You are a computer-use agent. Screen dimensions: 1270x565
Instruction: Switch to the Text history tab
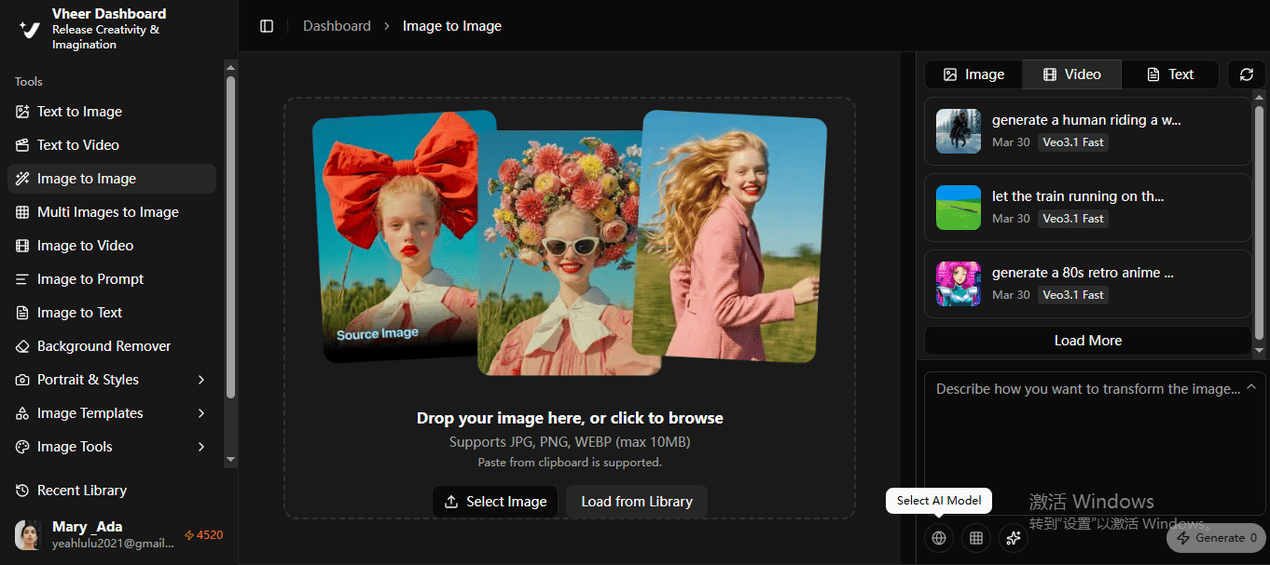(1170, 74)
